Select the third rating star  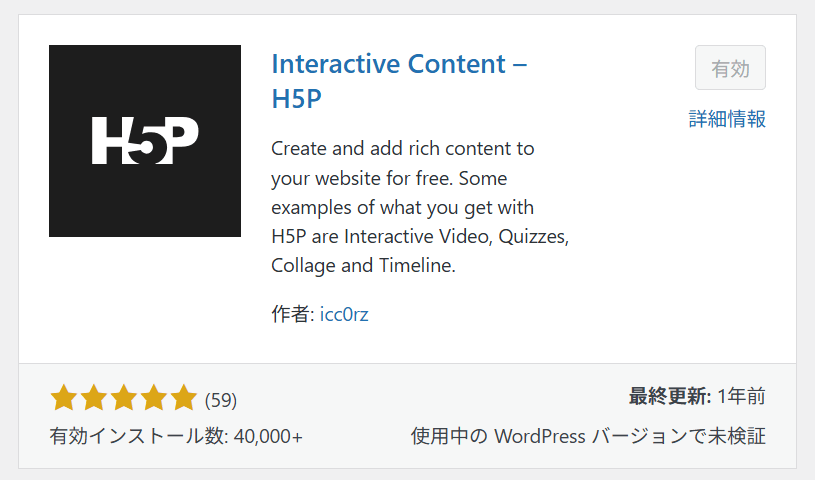coord(124,399)
